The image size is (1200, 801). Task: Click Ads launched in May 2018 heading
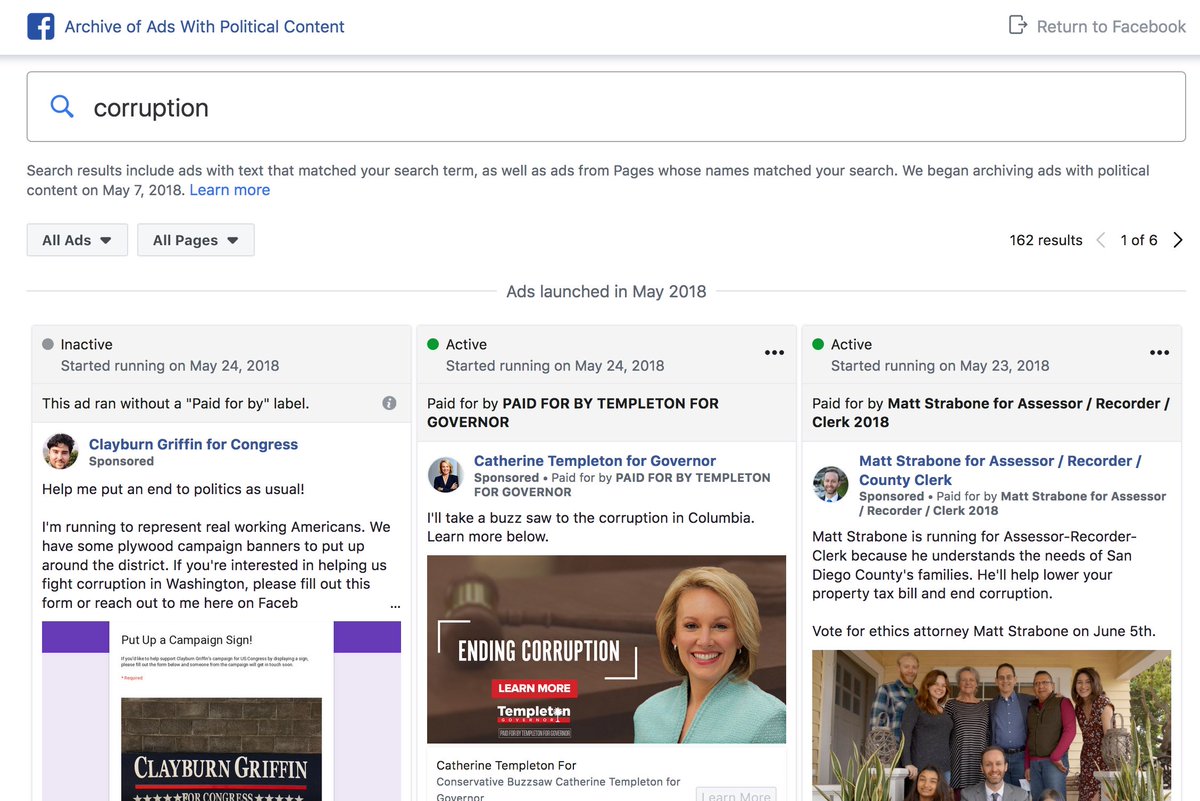point(606,292)
